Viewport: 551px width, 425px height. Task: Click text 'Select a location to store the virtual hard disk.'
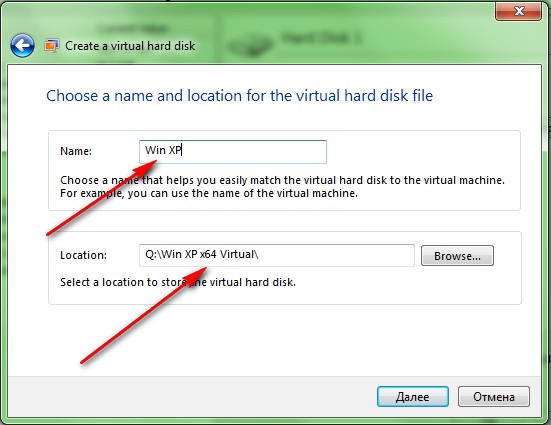[178, 282]
